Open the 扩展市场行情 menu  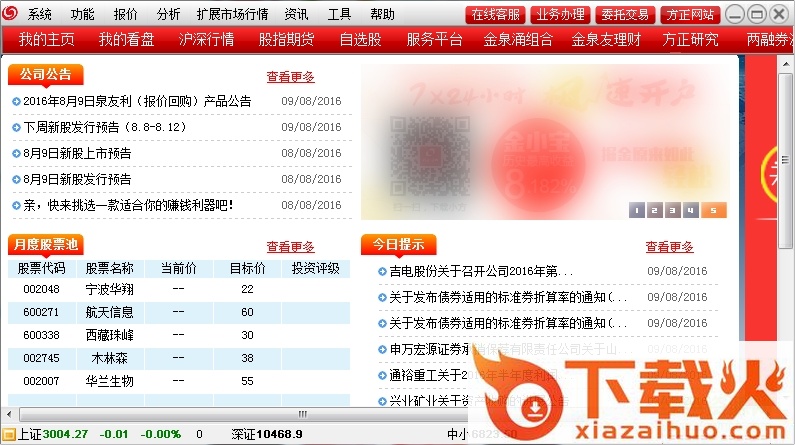coord(232,14)
